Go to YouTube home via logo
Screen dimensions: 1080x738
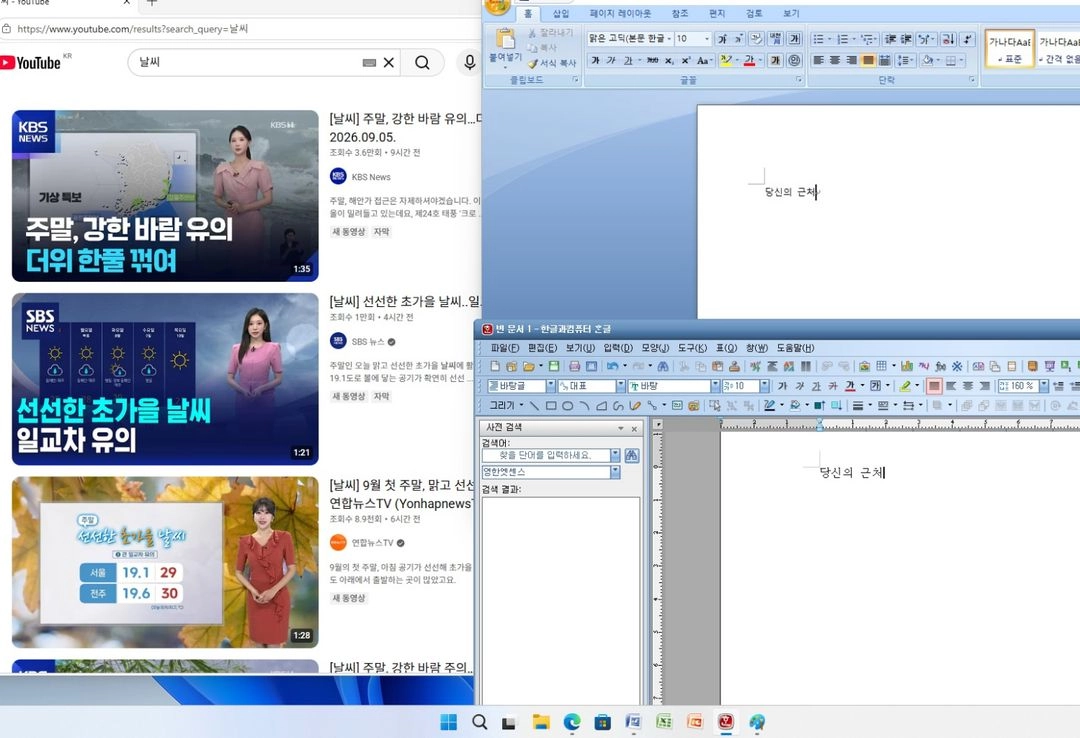[x=32, y=63]
